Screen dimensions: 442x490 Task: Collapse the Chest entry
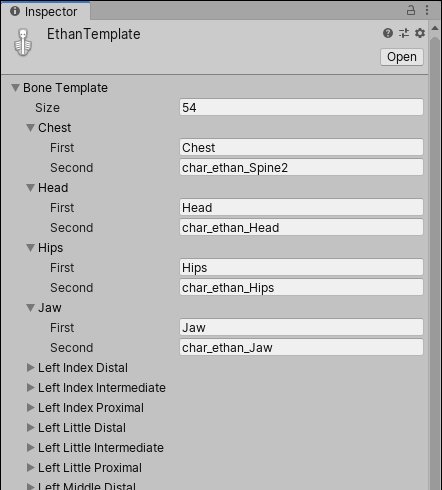click(31, 128)
